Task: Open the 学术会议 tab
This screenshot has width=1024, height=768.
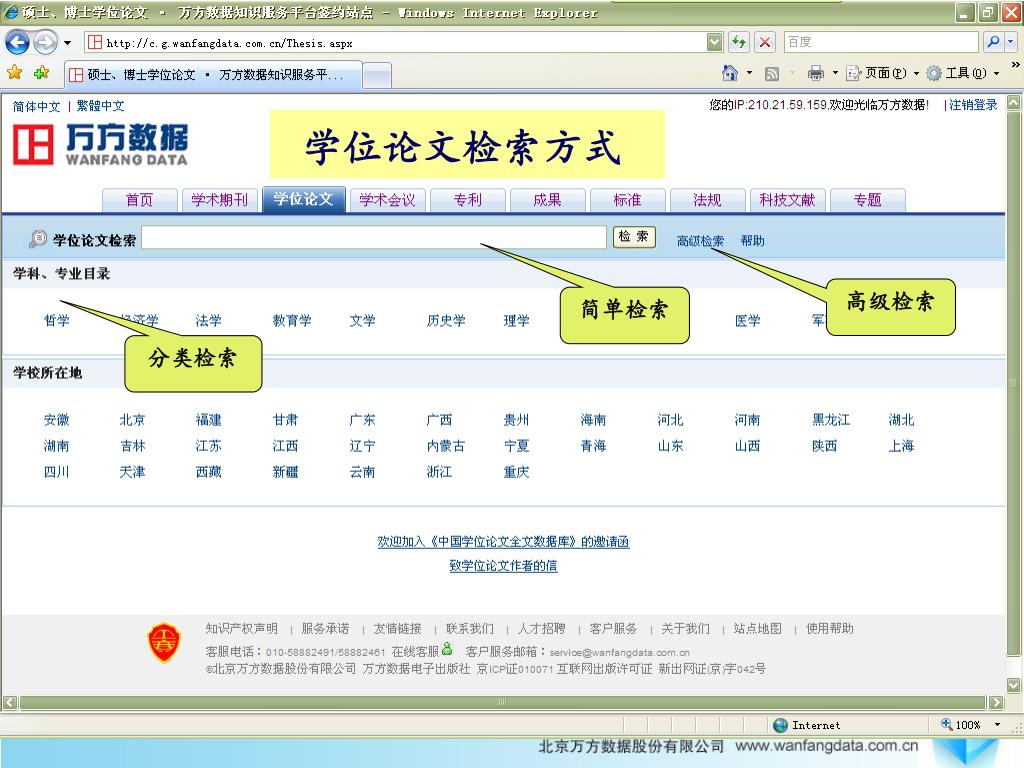Action: 387,200
